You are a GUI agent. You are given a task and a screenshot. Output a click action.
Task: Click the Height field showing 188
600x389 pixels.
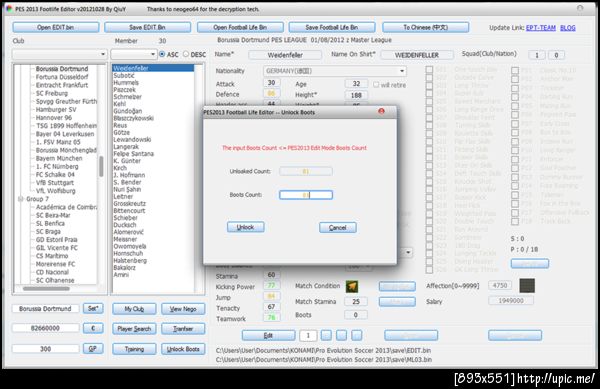pos(356,95)
